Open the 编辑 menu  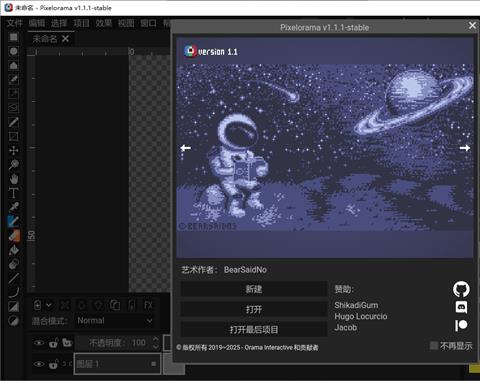click(37, 23)
